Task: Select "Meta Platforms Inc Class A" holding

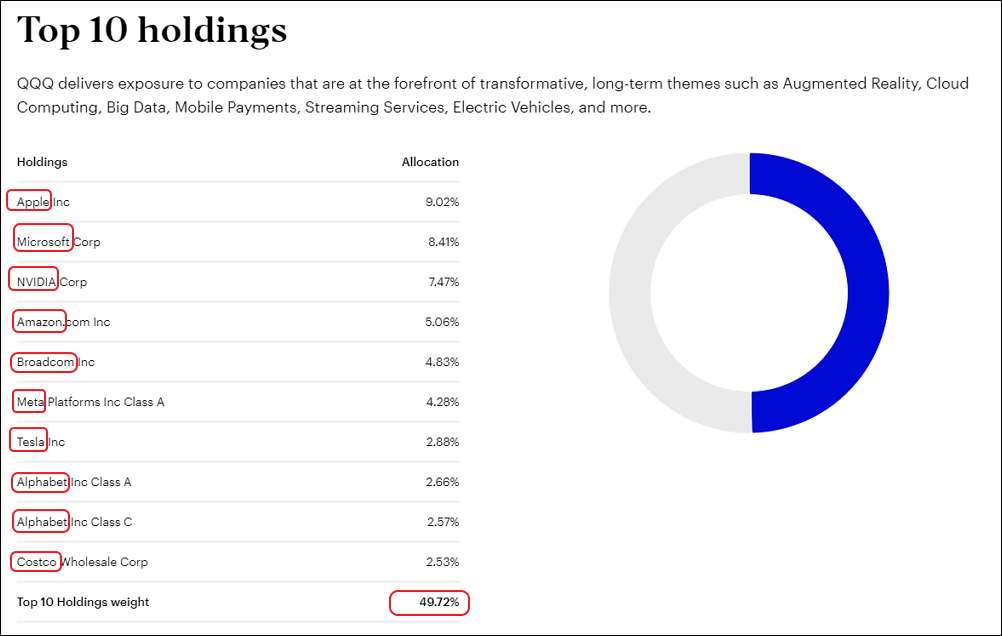Action: pos(90,402)
